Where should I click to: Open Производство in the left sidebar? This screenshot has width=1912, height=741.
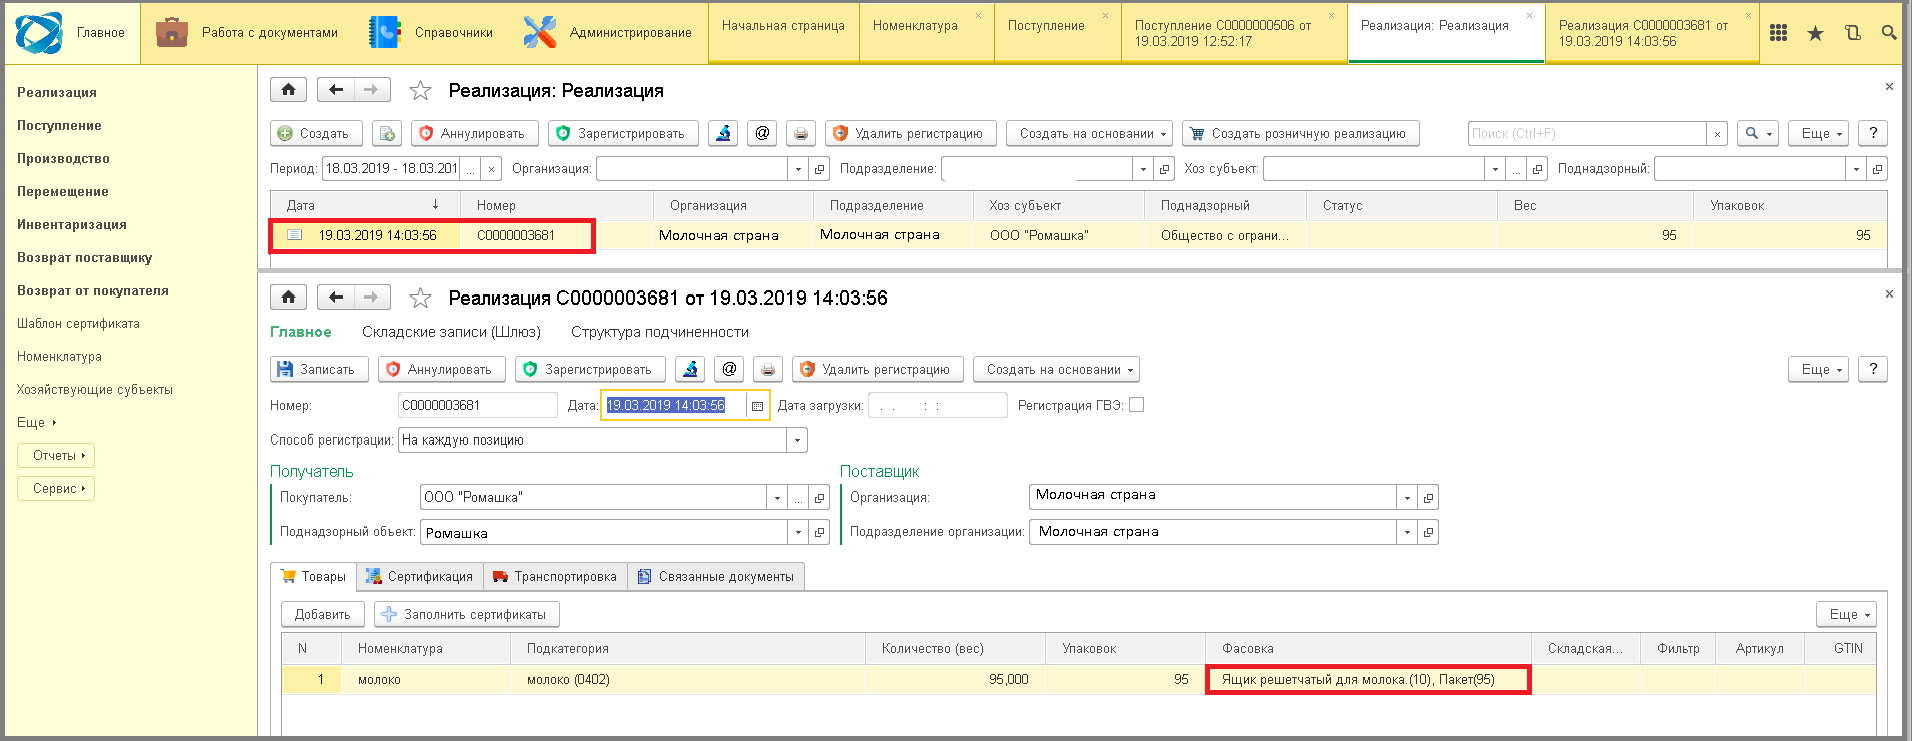pyautogui.click(x=63, y=159)
